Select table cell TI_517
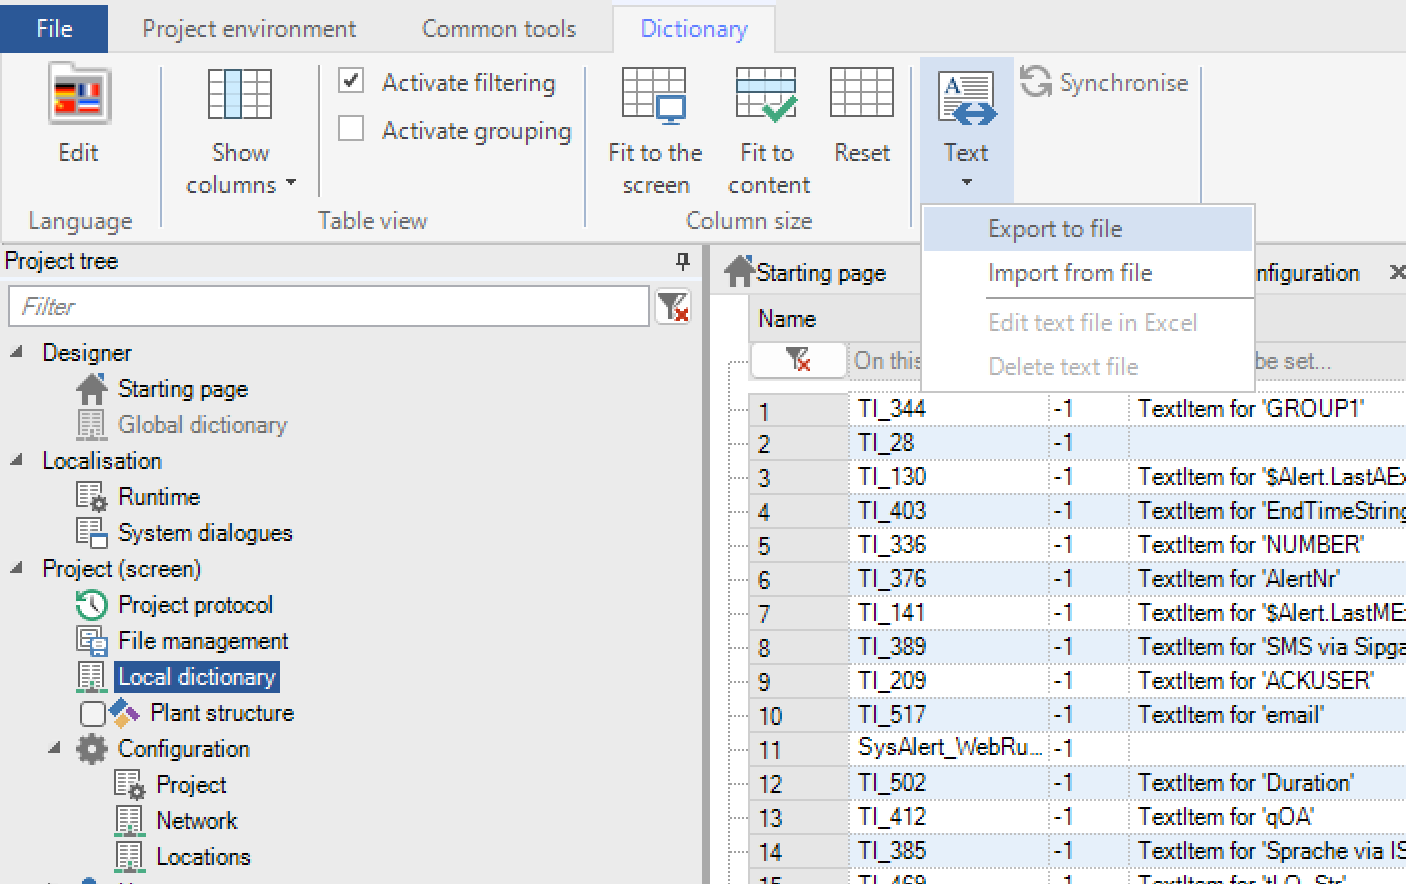The height and width of the screenshot is (884, 1406). (949, 715)
